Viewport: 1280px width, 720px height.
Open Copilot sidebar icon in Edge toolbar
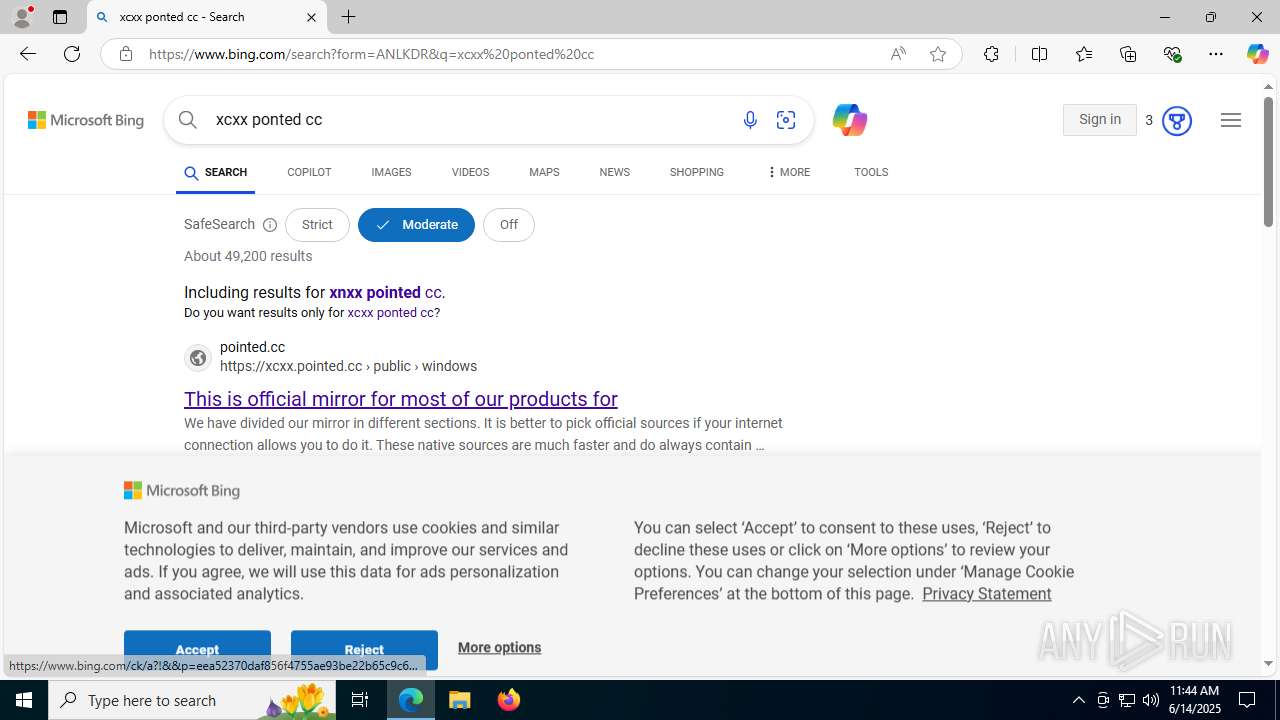coord(1257,54)
